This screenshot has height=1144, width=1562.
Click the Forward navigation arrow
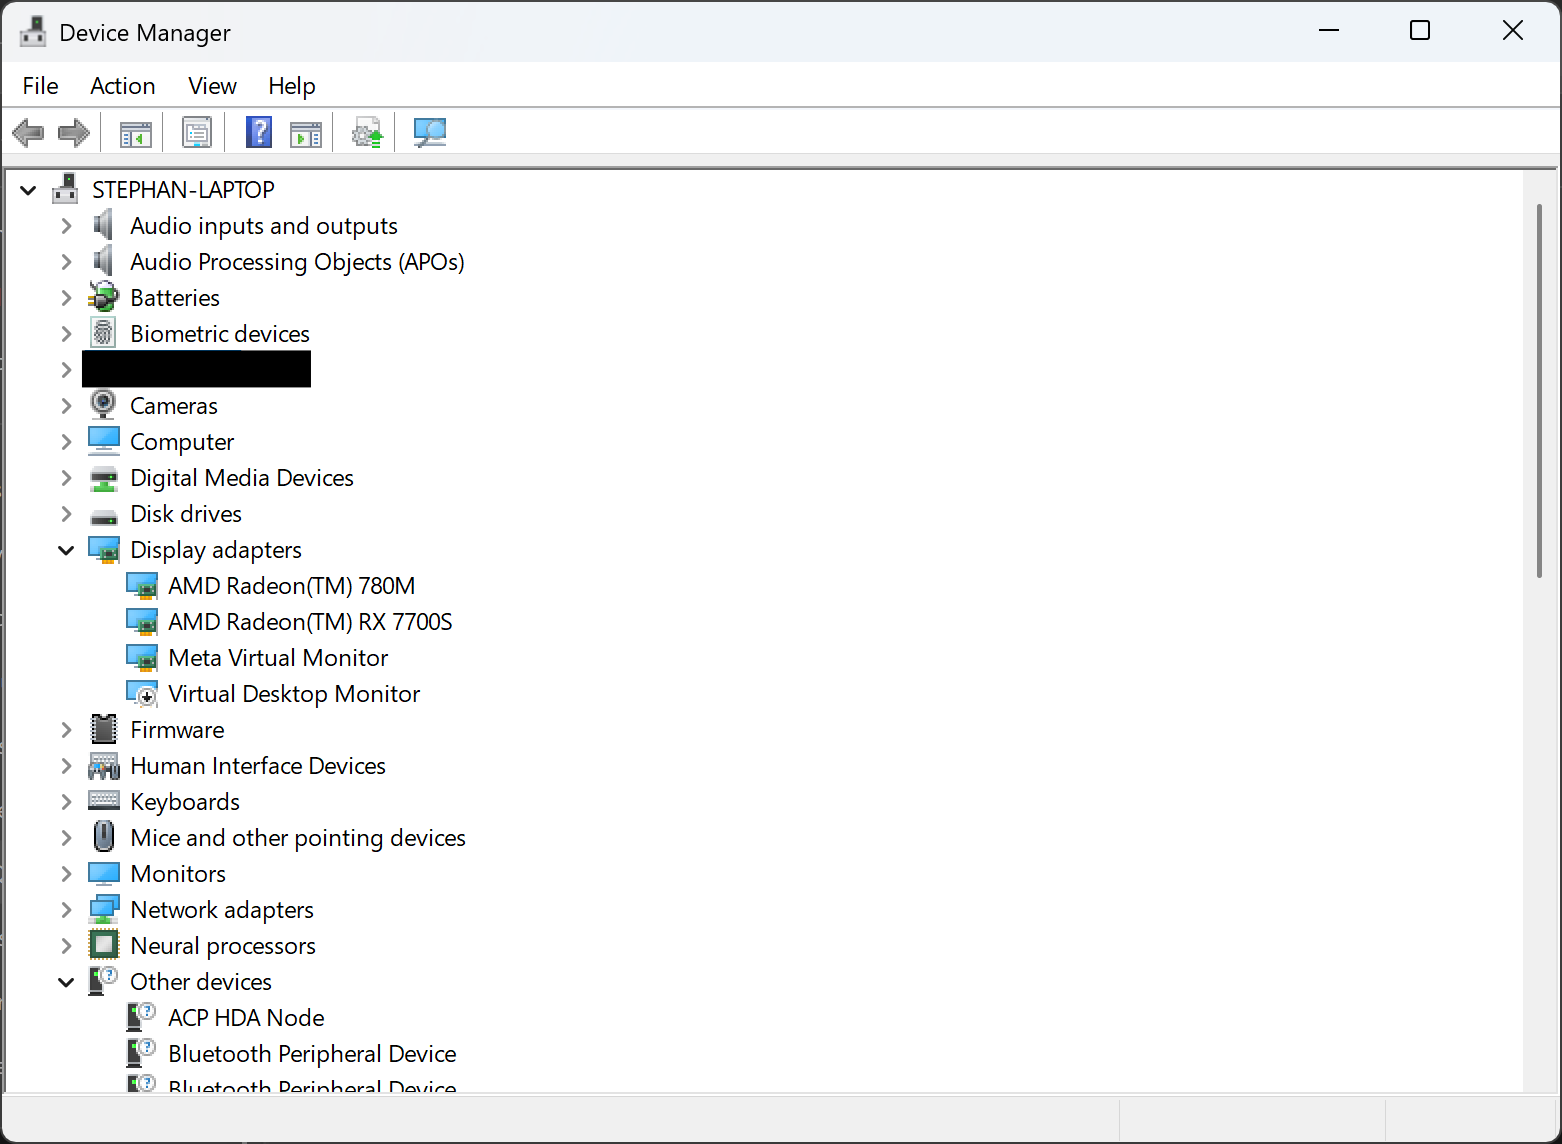point(73,132)
